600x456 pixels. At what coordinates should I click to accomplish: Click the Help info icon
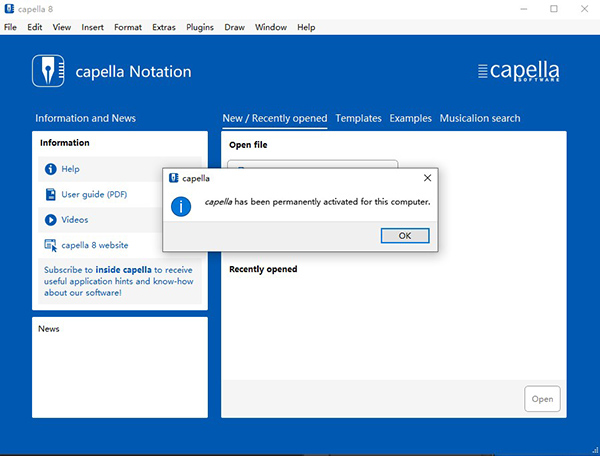51,169
